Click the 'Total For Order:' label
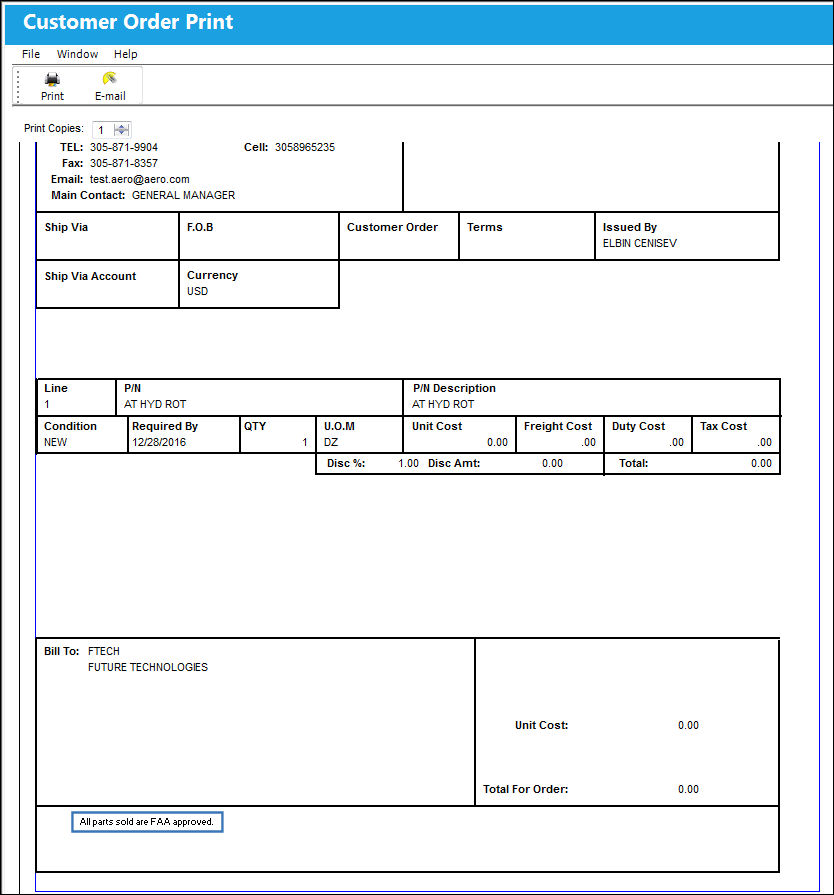This screenshot has height=895, width=834. pyautogui.click(x=526, y=789)
